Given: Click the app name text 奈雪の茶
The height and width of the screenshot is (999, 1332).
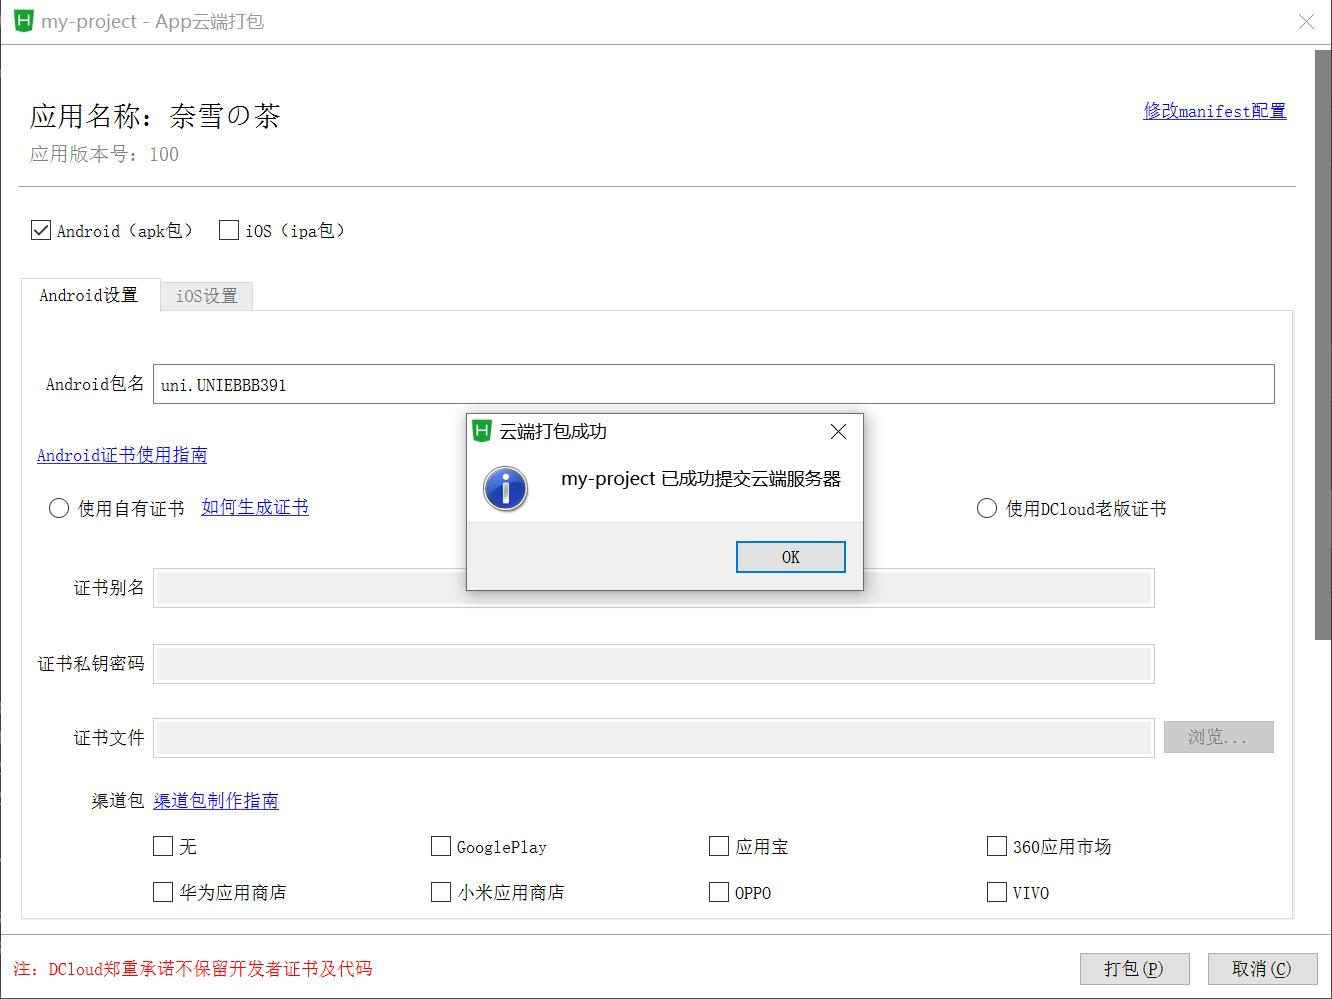Looking at the screenshot, I should 225,116.
